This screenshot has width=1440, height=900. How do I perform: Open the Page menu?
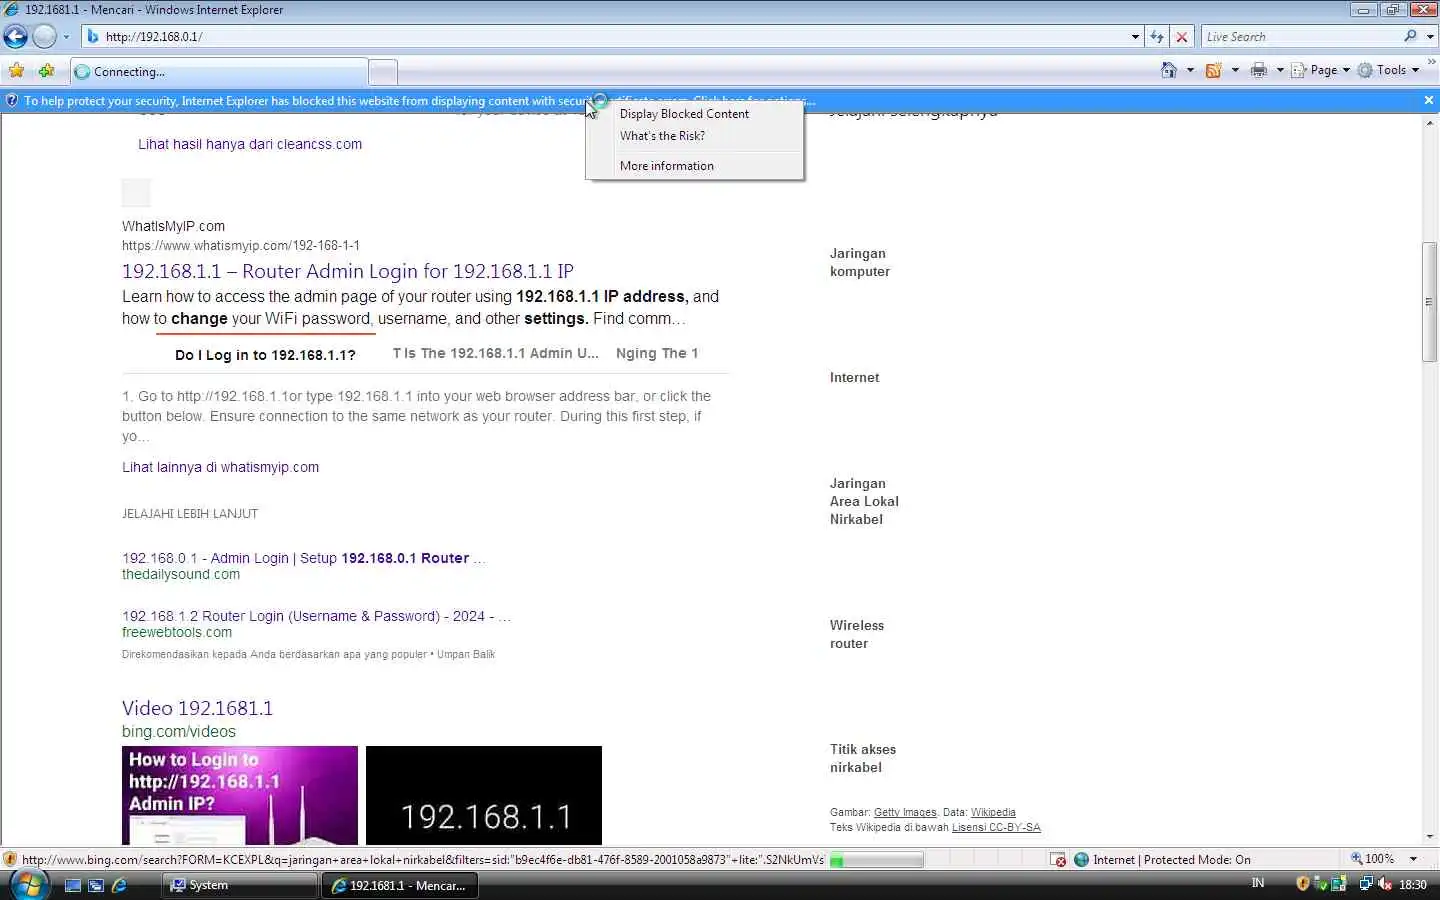[1320, 70]
